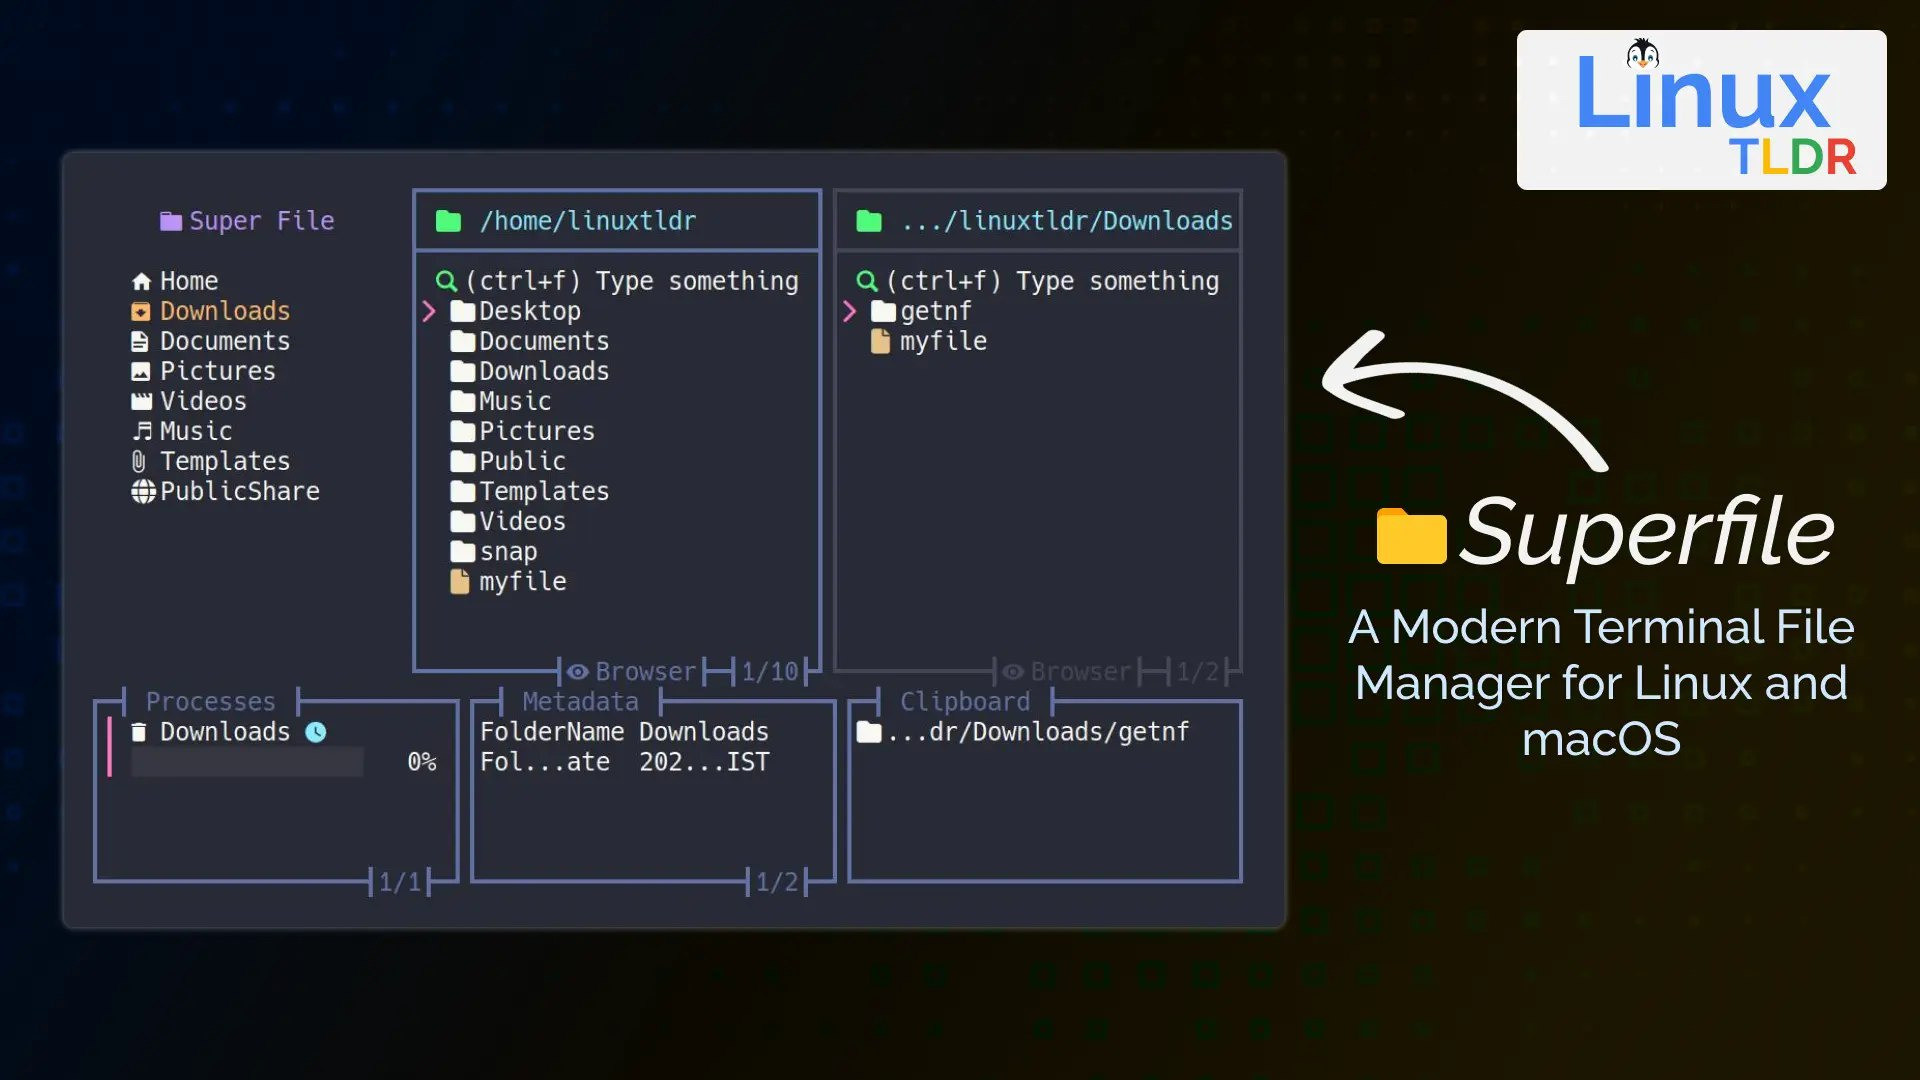Open Pictures in the sidebar
This screenshot has width=1920, height=1080.
218,371
